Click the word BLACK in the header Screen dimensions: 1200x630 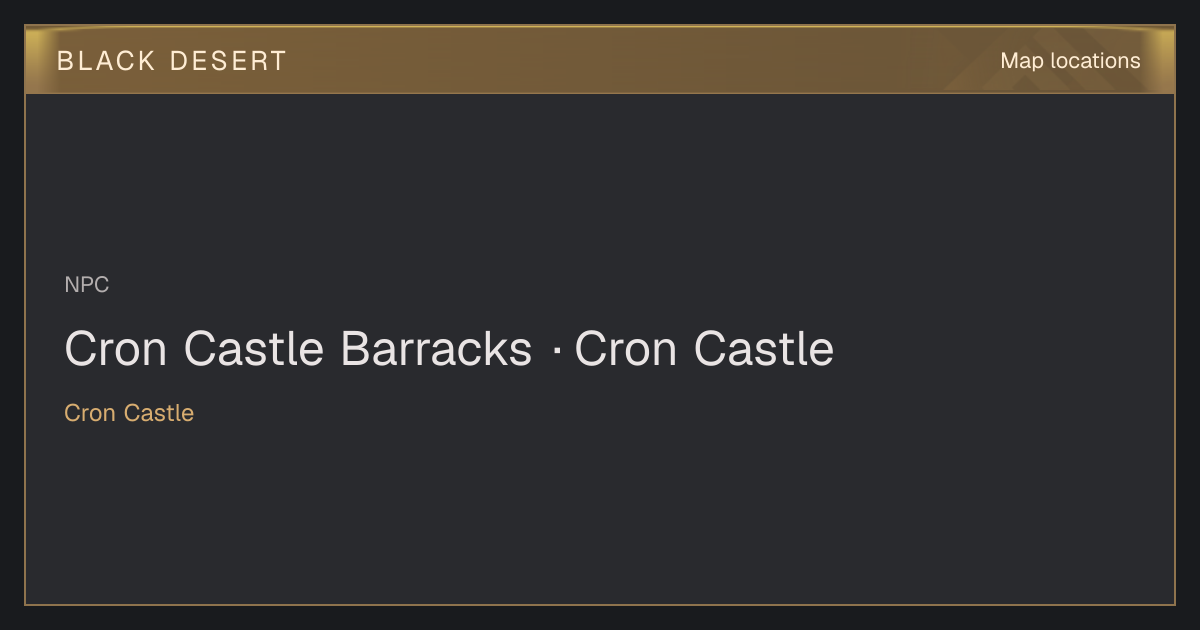[106, 61]
